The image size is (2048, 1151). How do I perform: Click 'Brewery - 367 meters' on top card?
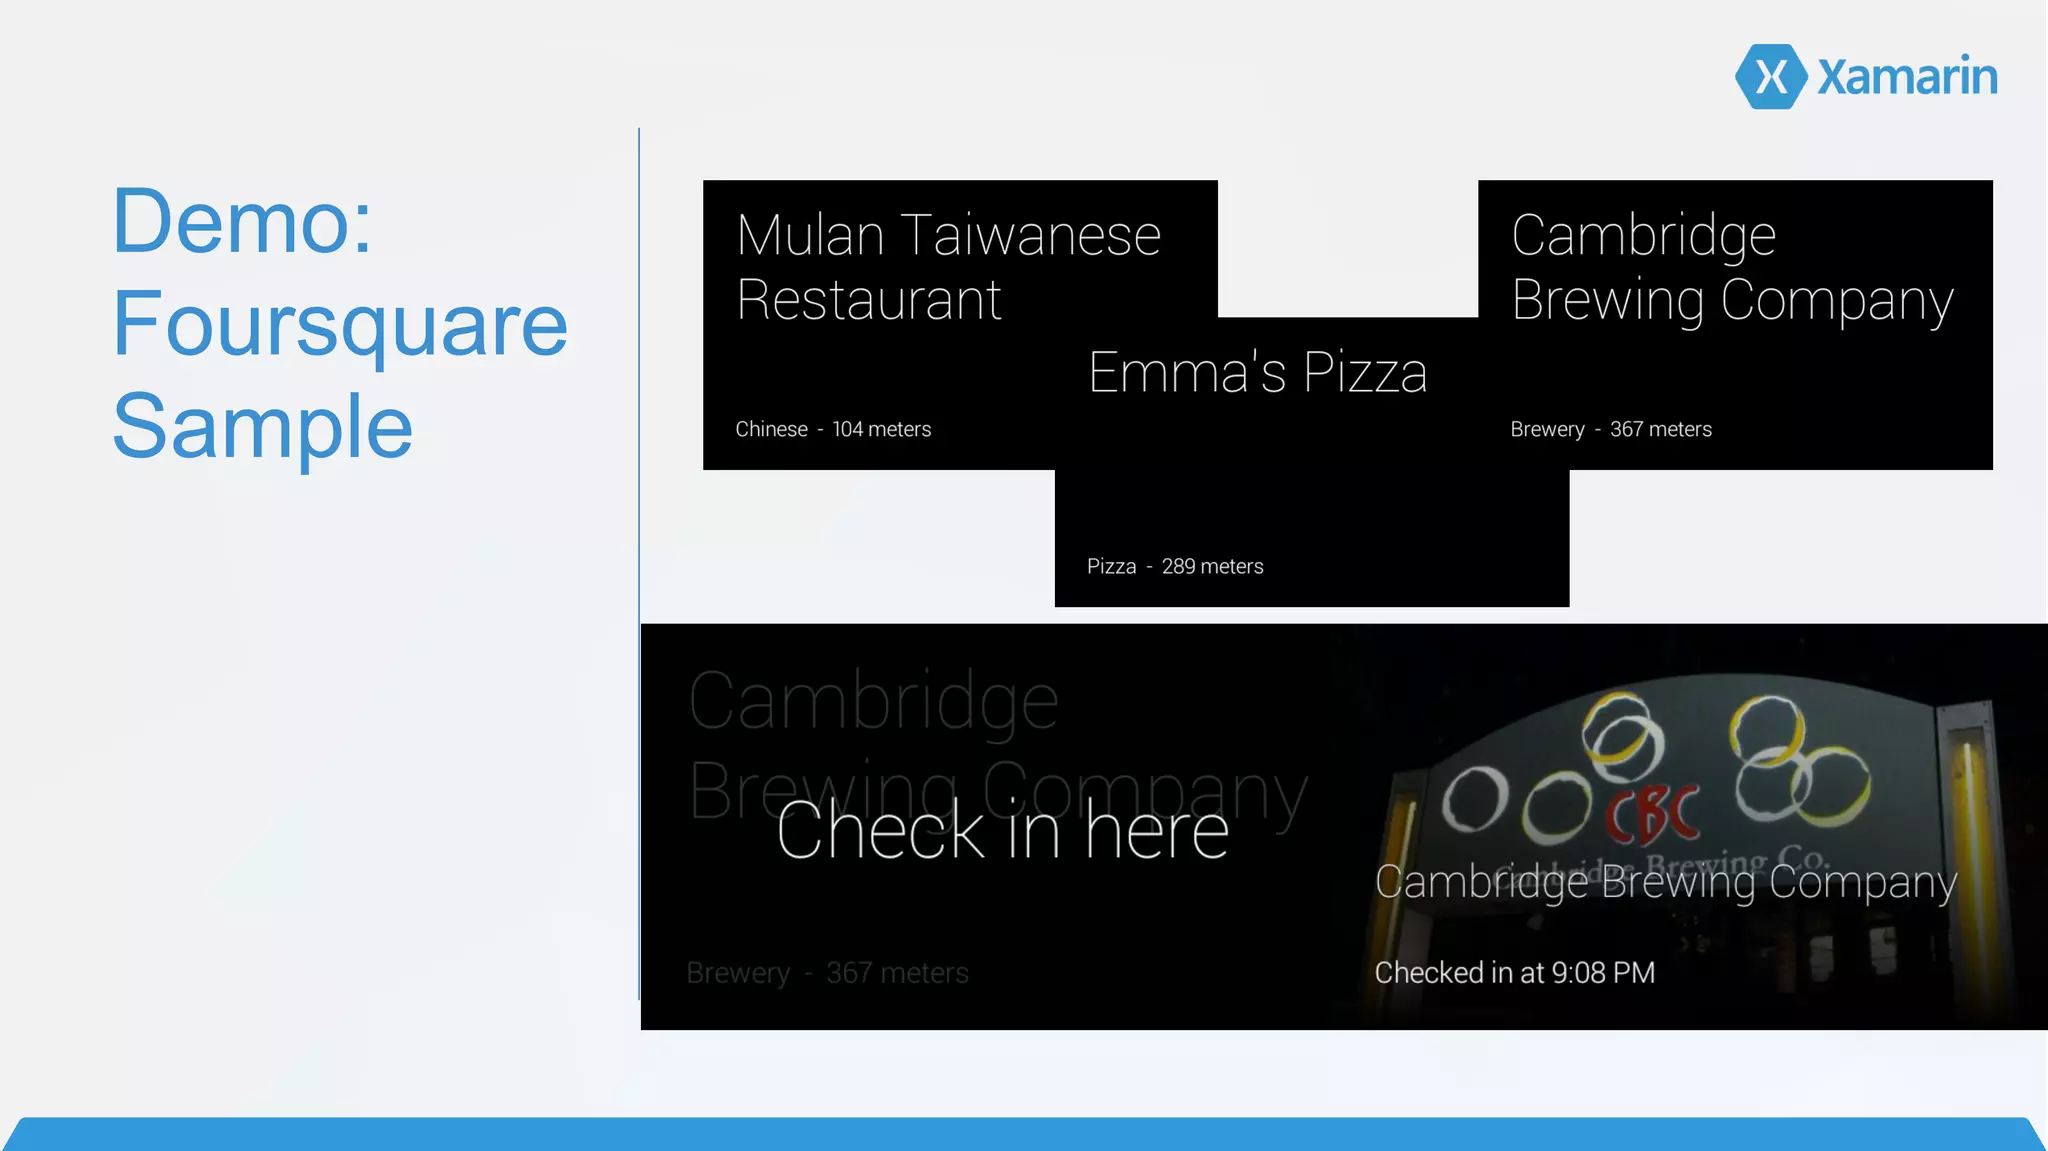[x=1611, y=429]
